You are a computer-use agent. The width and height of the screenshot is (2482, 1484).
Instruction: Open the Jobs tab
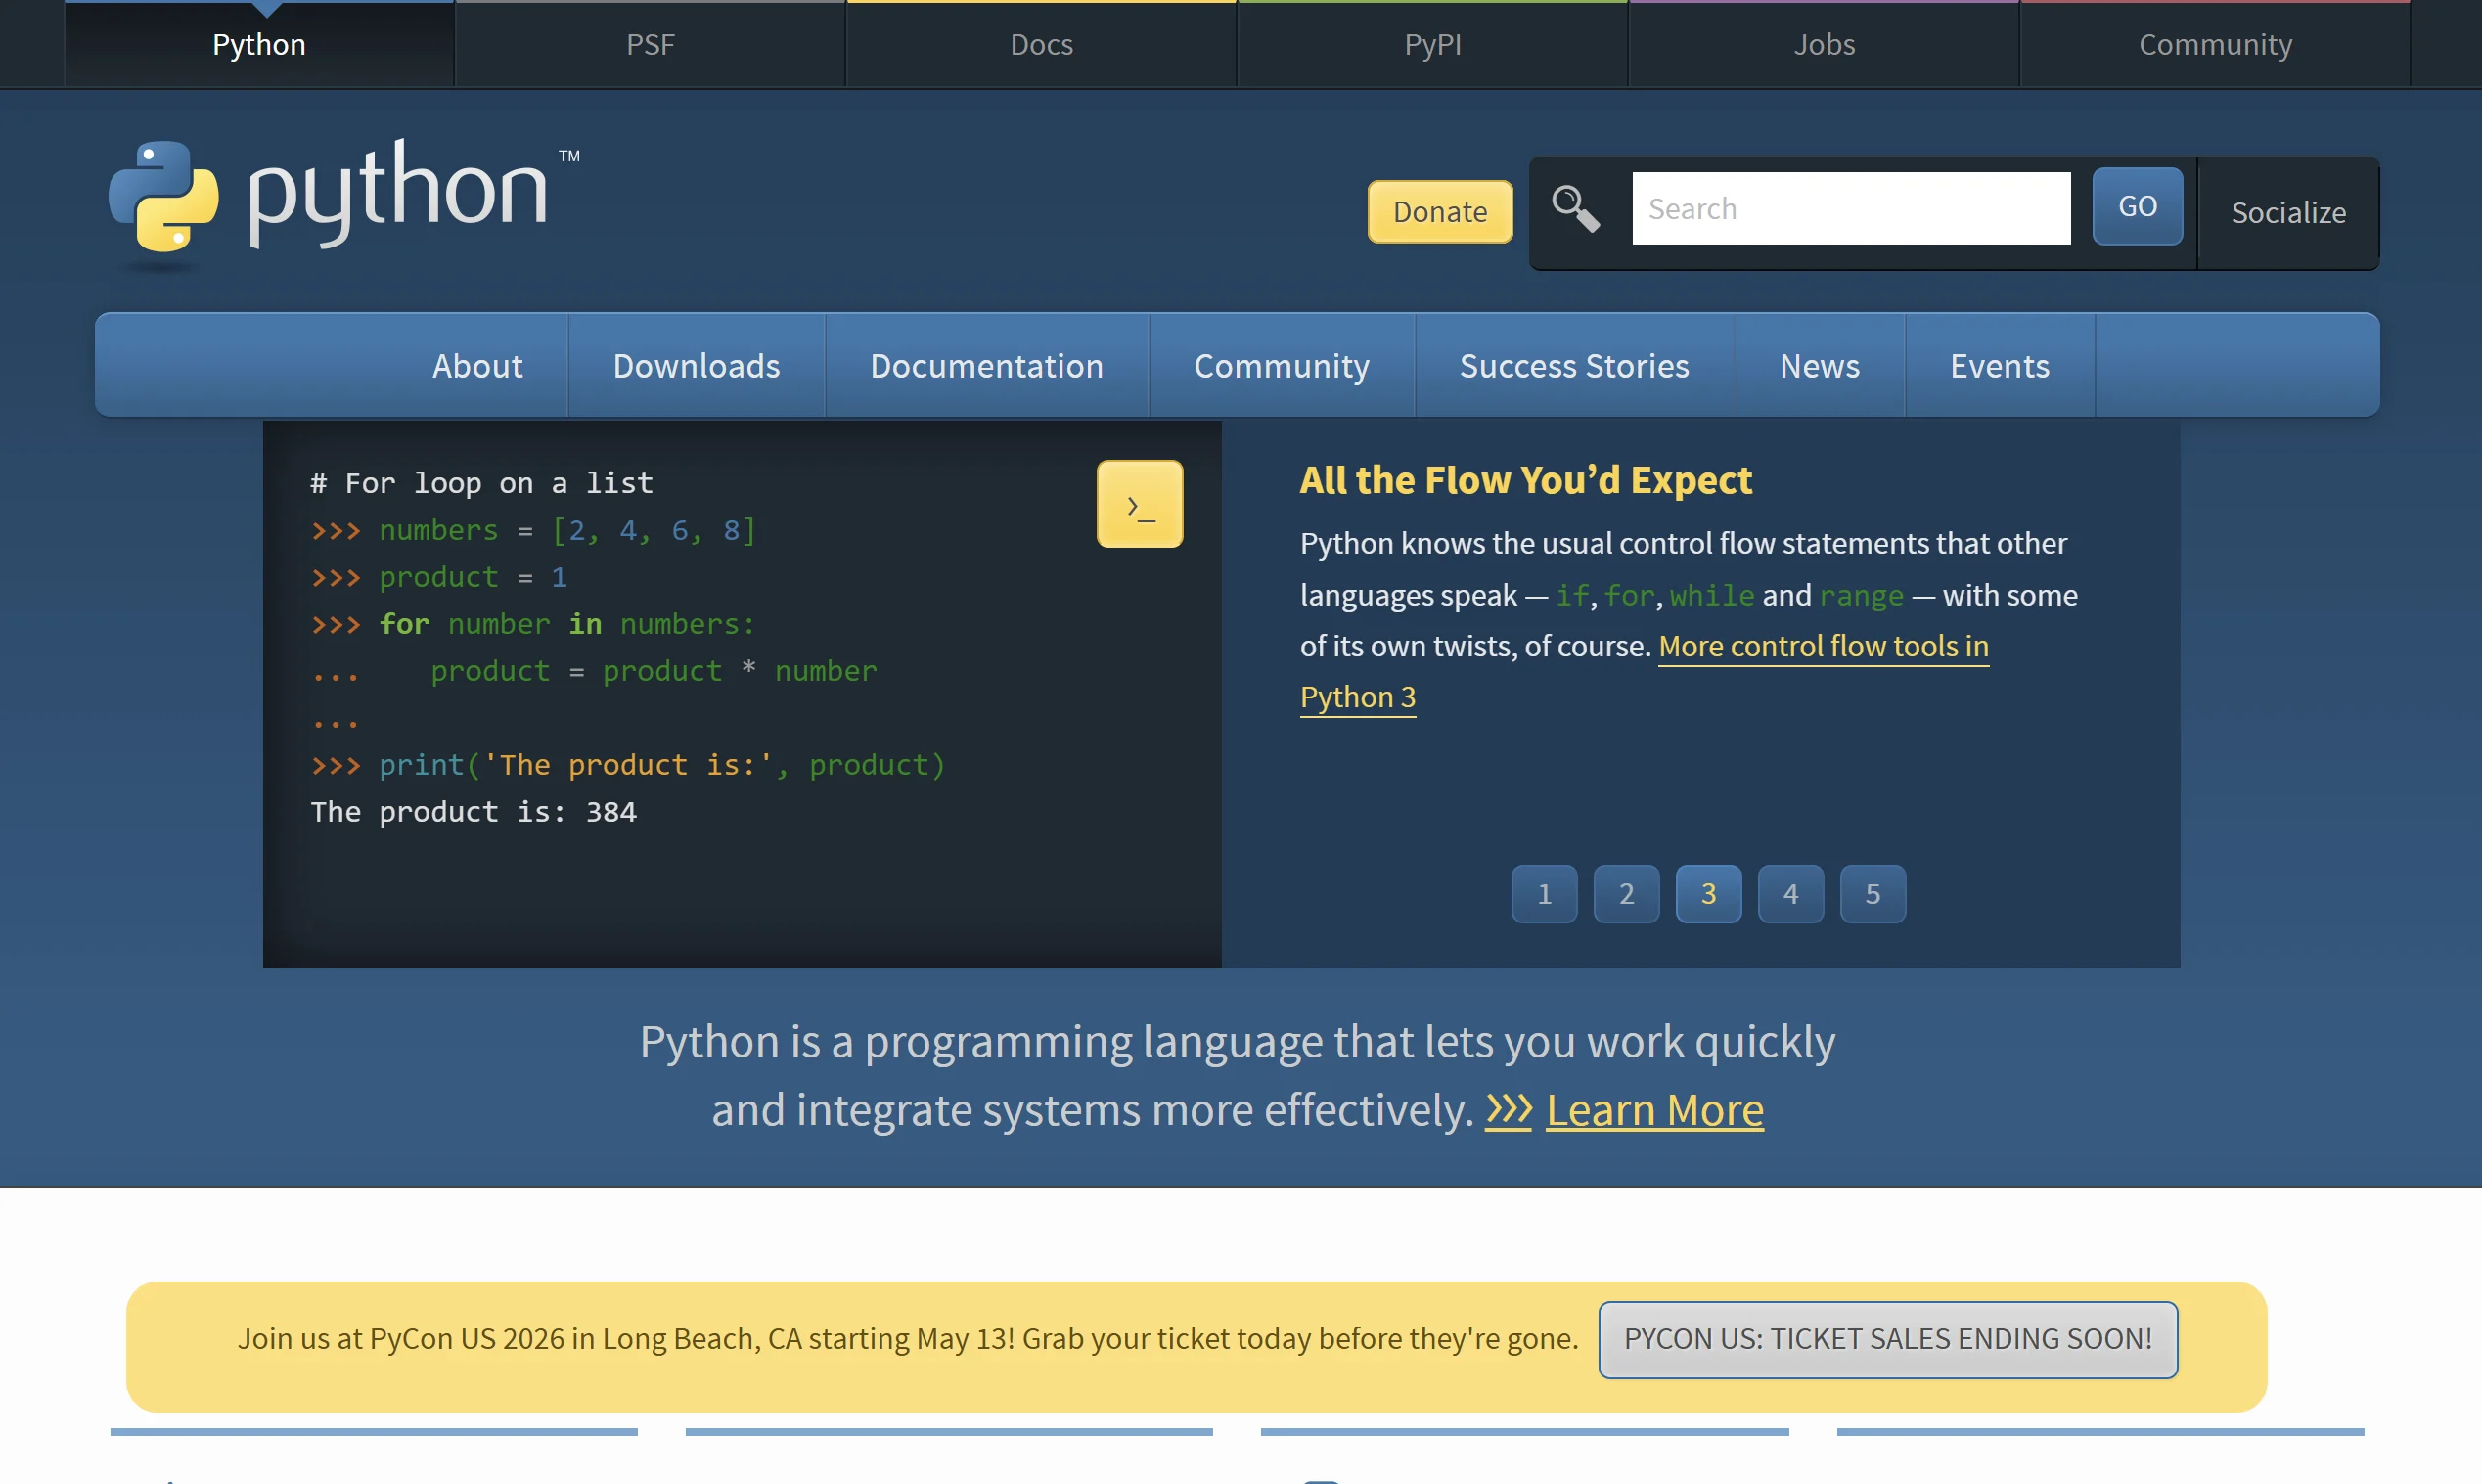[1823, 44]
